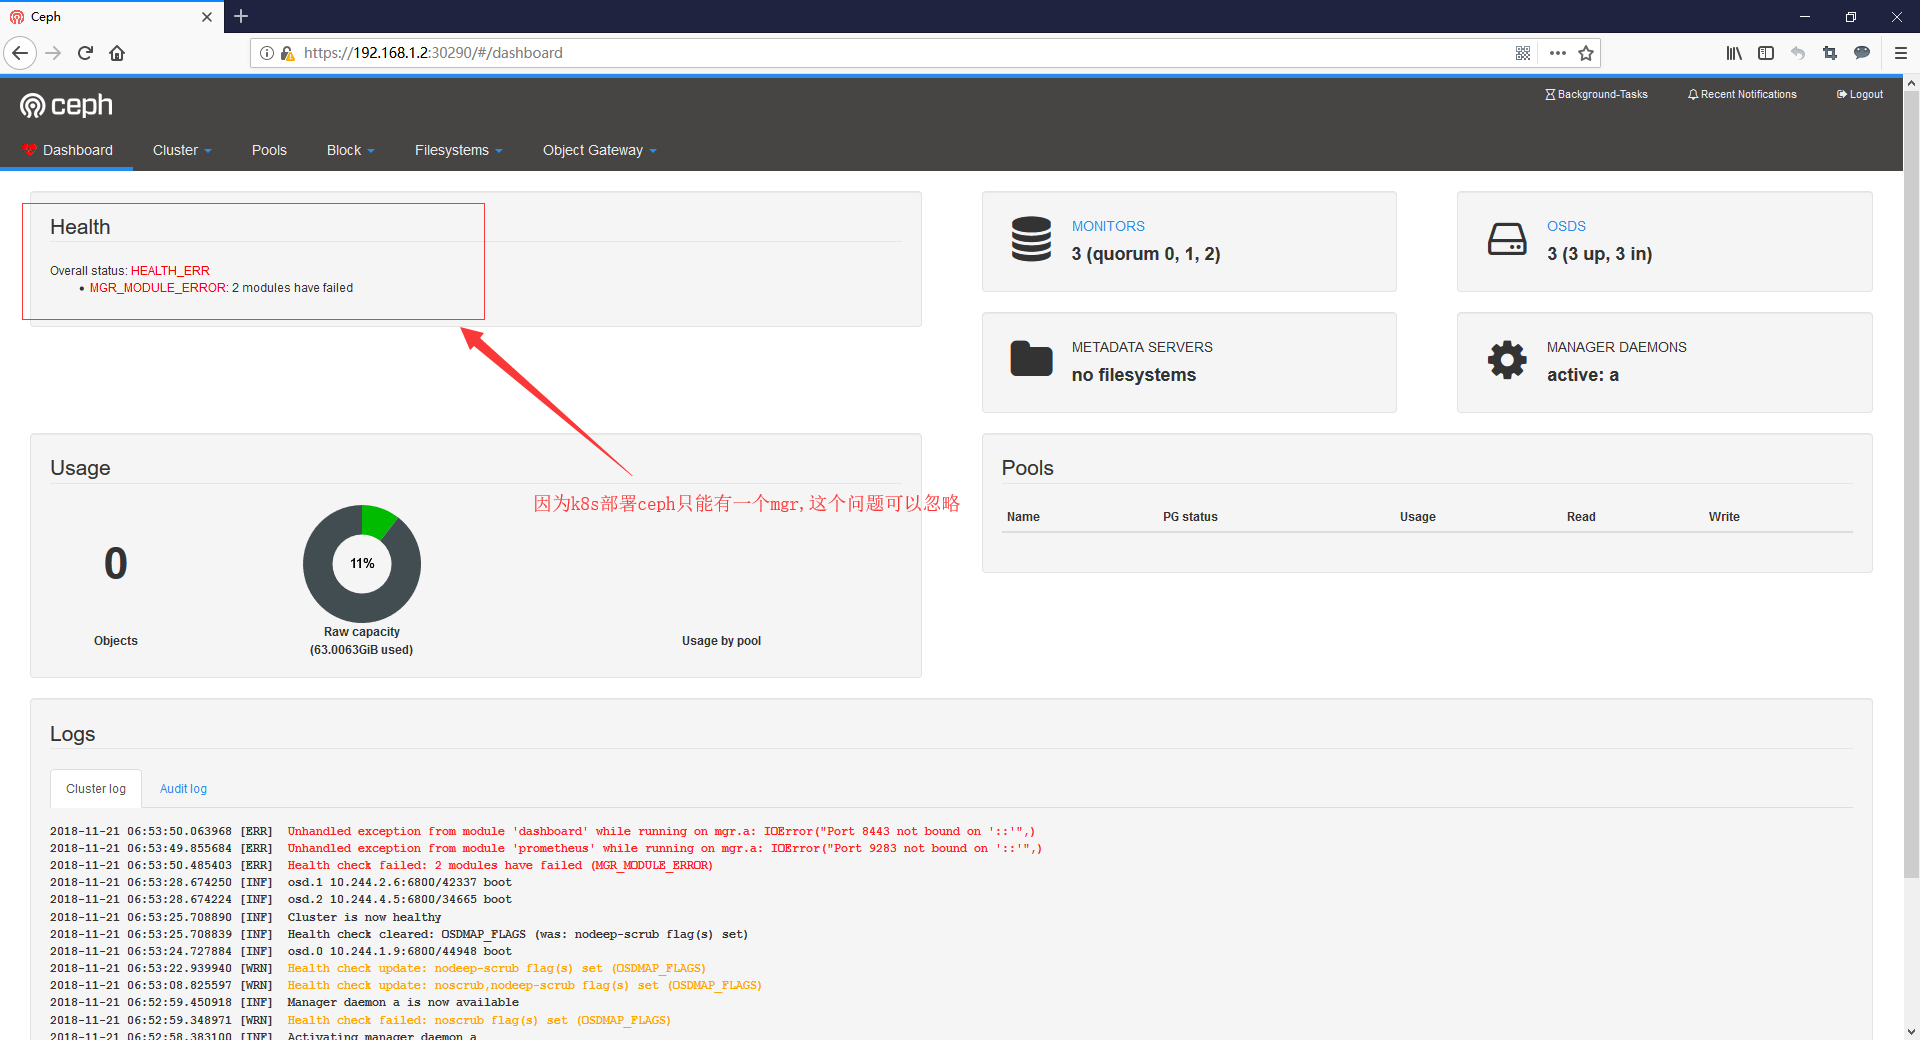Click the 'osd.1 10.244.2.6' boot log line
The width and height of the screenshot is (1920, 1040).
(281, 882)
